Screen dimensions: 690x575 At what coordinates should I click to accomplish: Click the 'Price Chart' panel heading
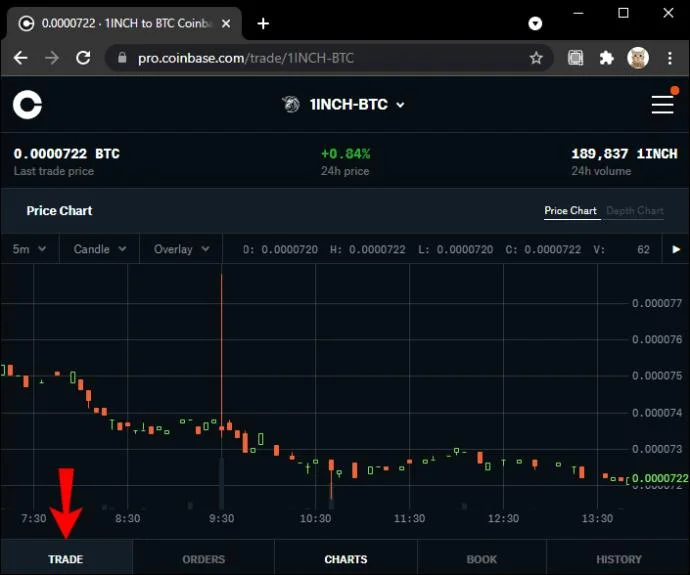(59, 211)
